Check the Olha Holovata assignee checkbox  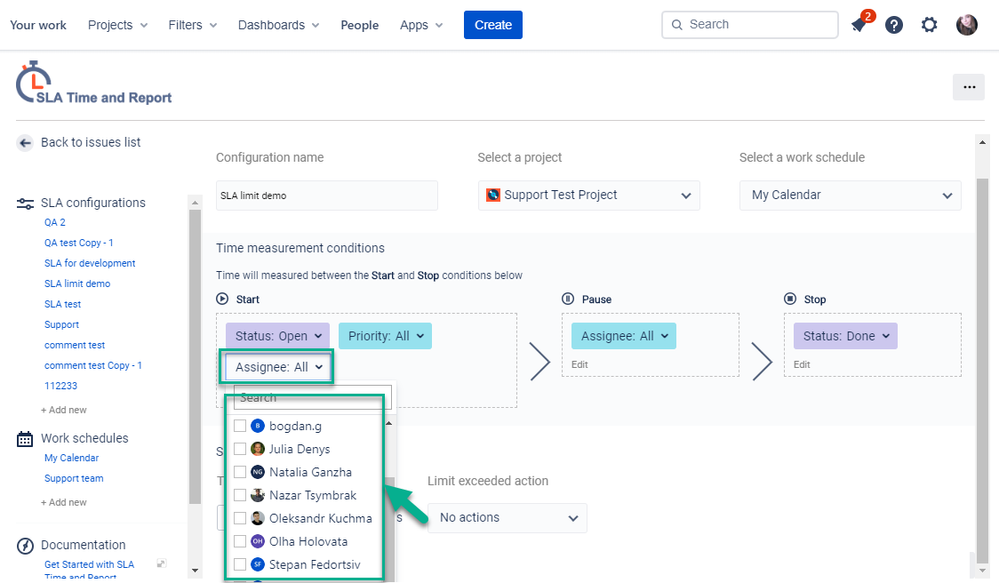click(x=240, y=542)
